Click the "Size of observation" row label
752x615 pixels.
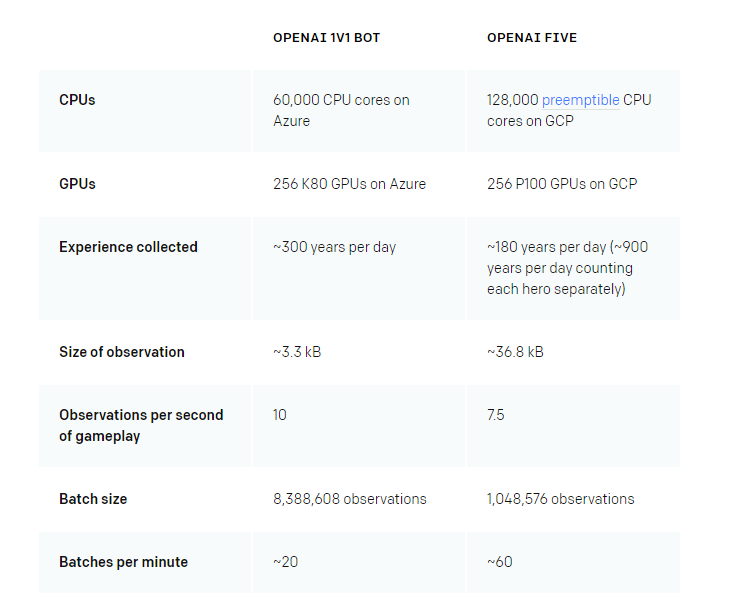coord(121,352)
